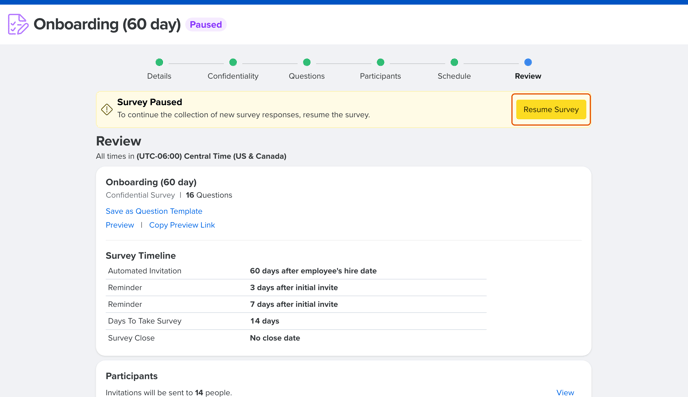Click Save as Question Template link
Viewport: 688px width, 397px height.
154,211
